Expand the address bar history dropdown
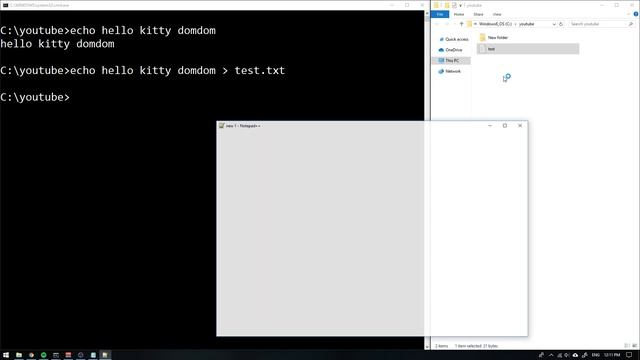 (x=554, y=24)
